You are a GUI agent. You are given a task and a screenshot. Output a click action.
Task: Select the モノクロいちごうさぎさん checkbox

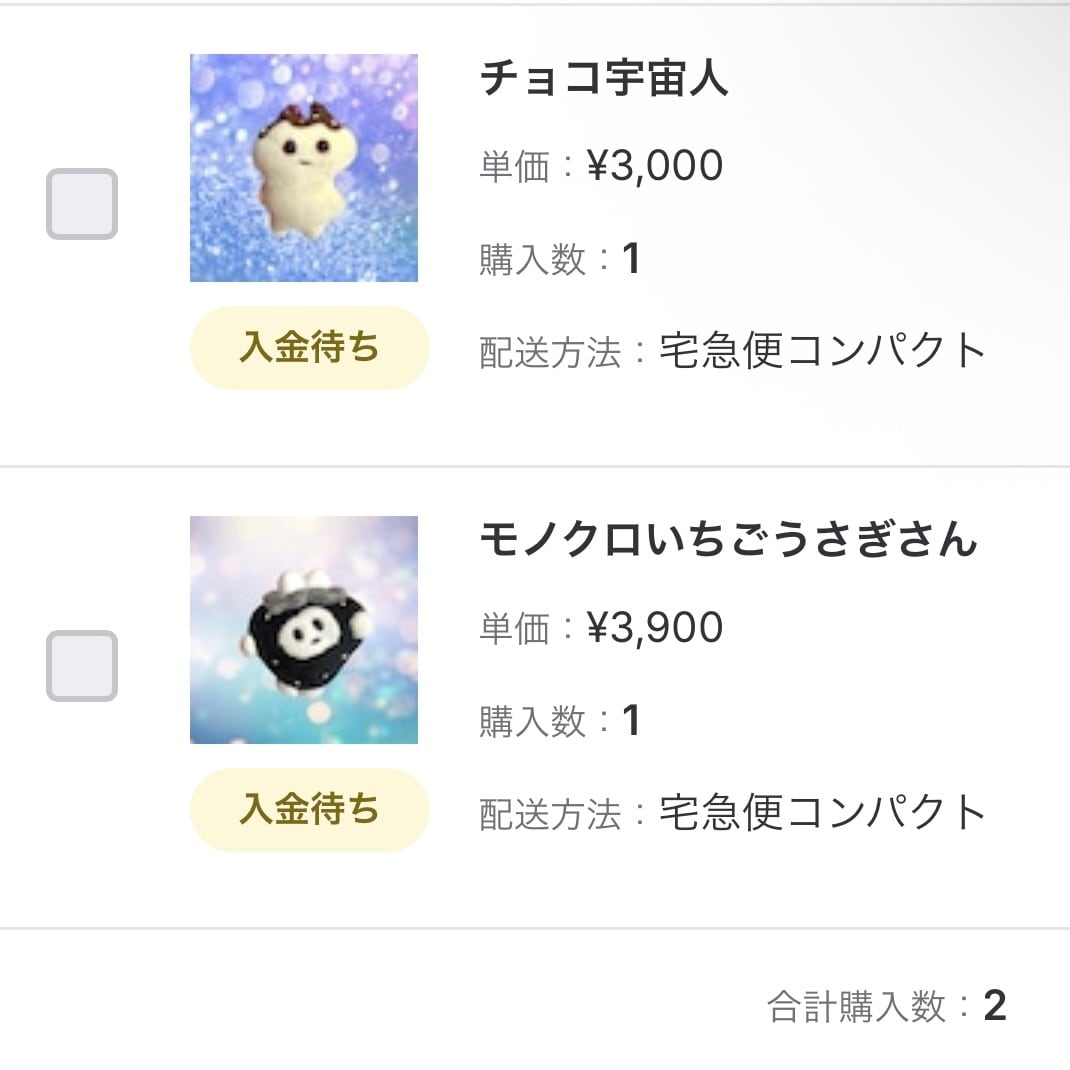click(x=82, y=666)
